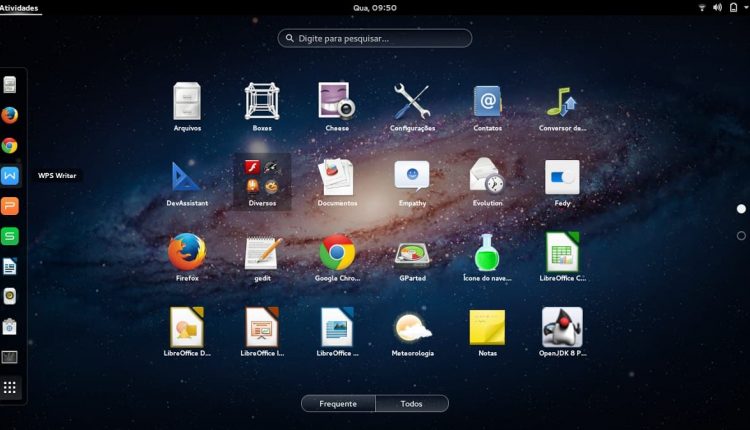The image size is (750, 430).
Task: Launch the Fedy app
Action: pyautogui.click(x=562, y=176)
